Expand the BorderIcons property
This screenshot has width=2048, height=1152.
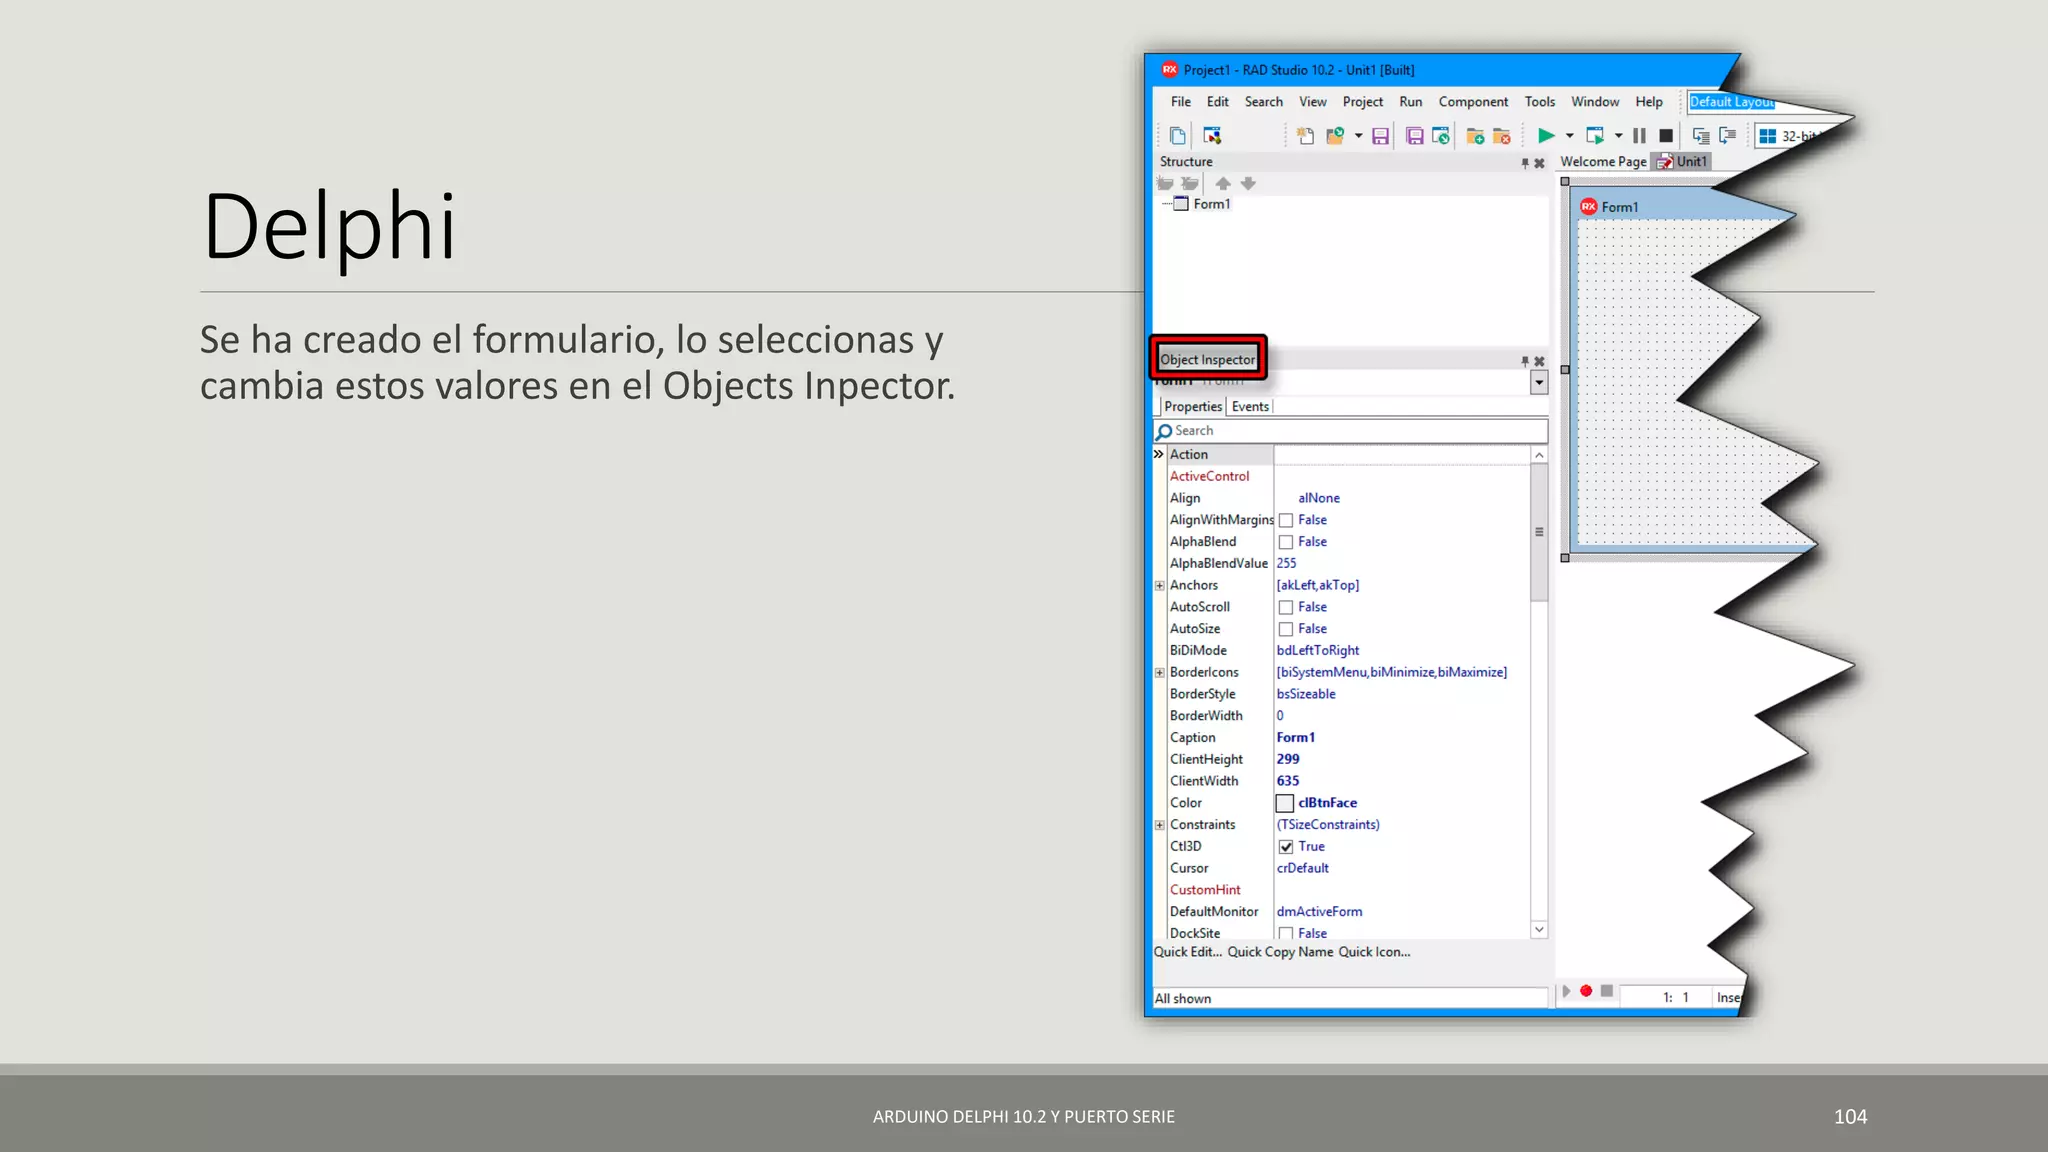[x=1160, y=673]
